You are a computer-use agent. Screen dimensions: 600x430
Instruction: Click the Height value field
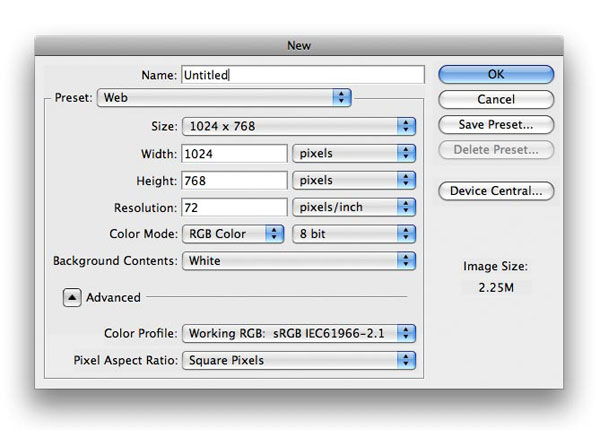[234, 181]
